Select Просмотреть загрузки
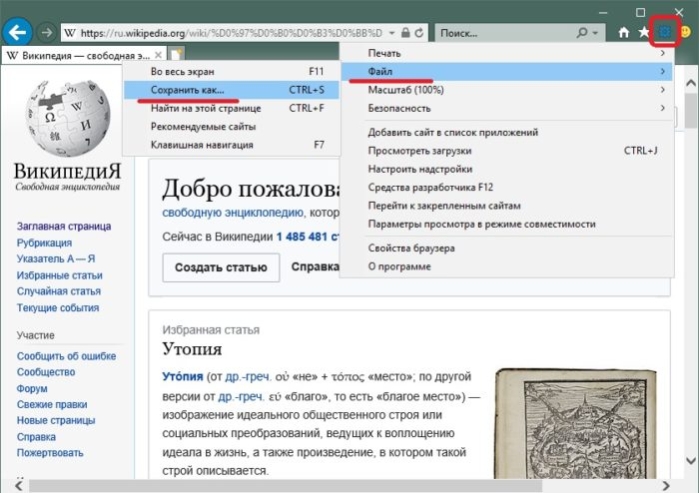The image size is (699, 493). pos(507,151)
